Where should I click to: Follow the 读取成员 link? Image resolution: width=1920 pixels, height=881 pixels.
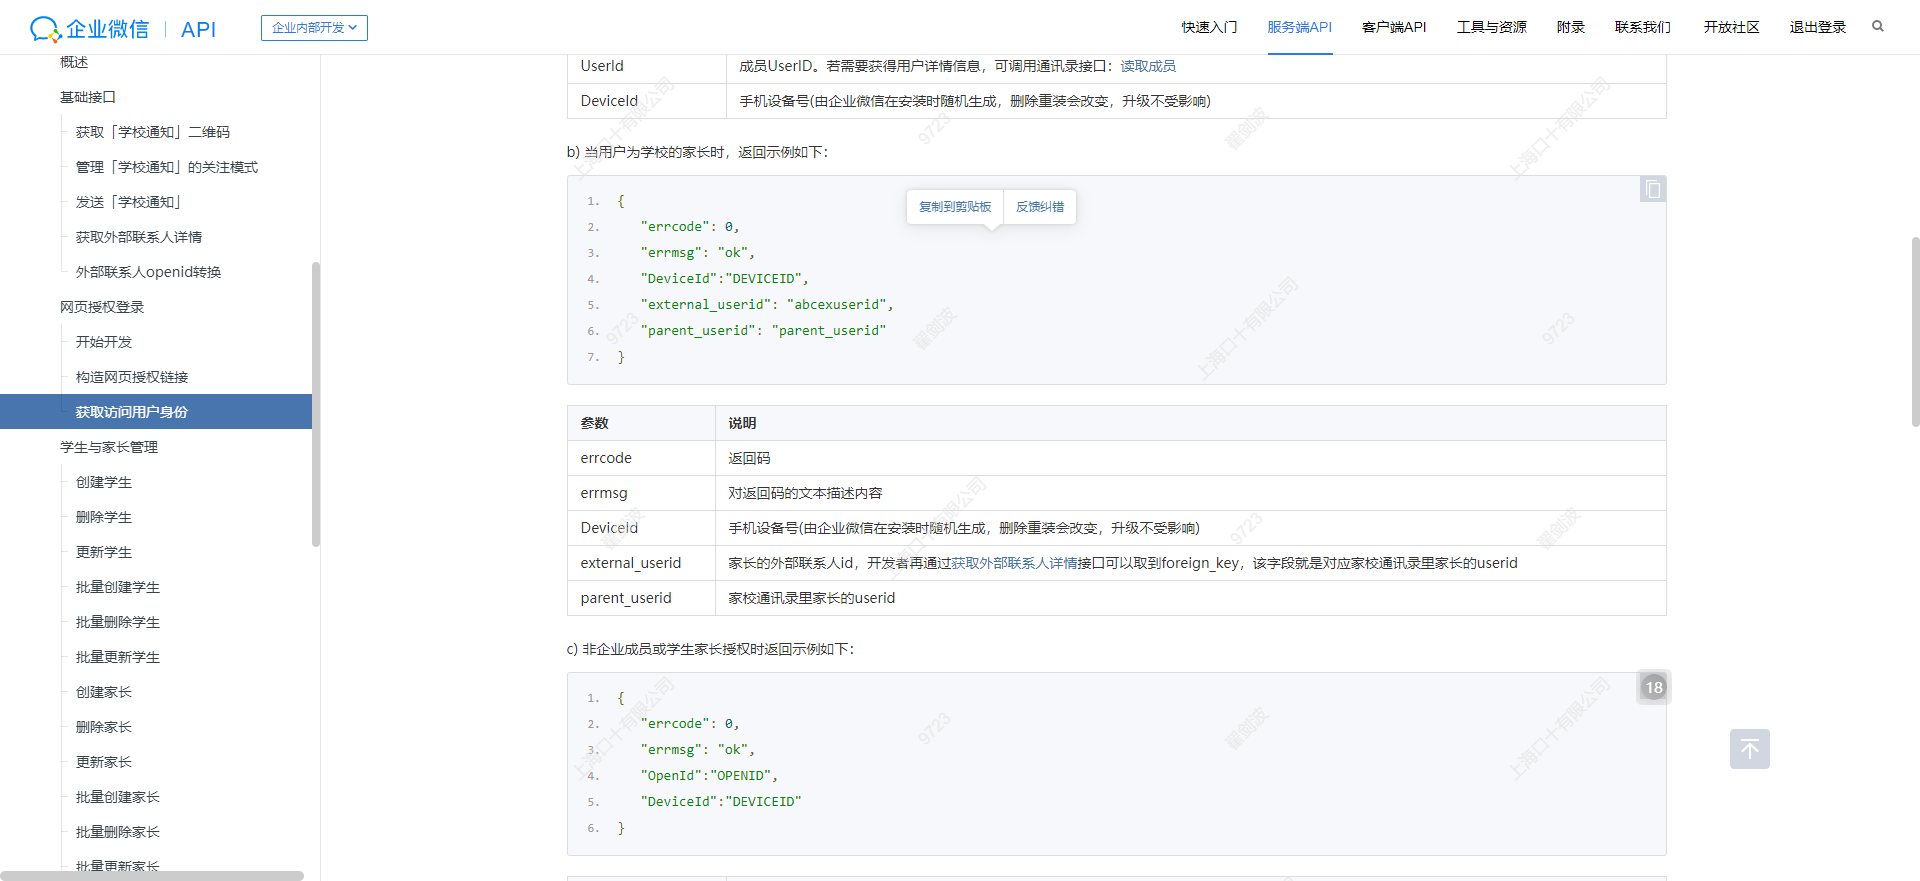pos(1148,66)
